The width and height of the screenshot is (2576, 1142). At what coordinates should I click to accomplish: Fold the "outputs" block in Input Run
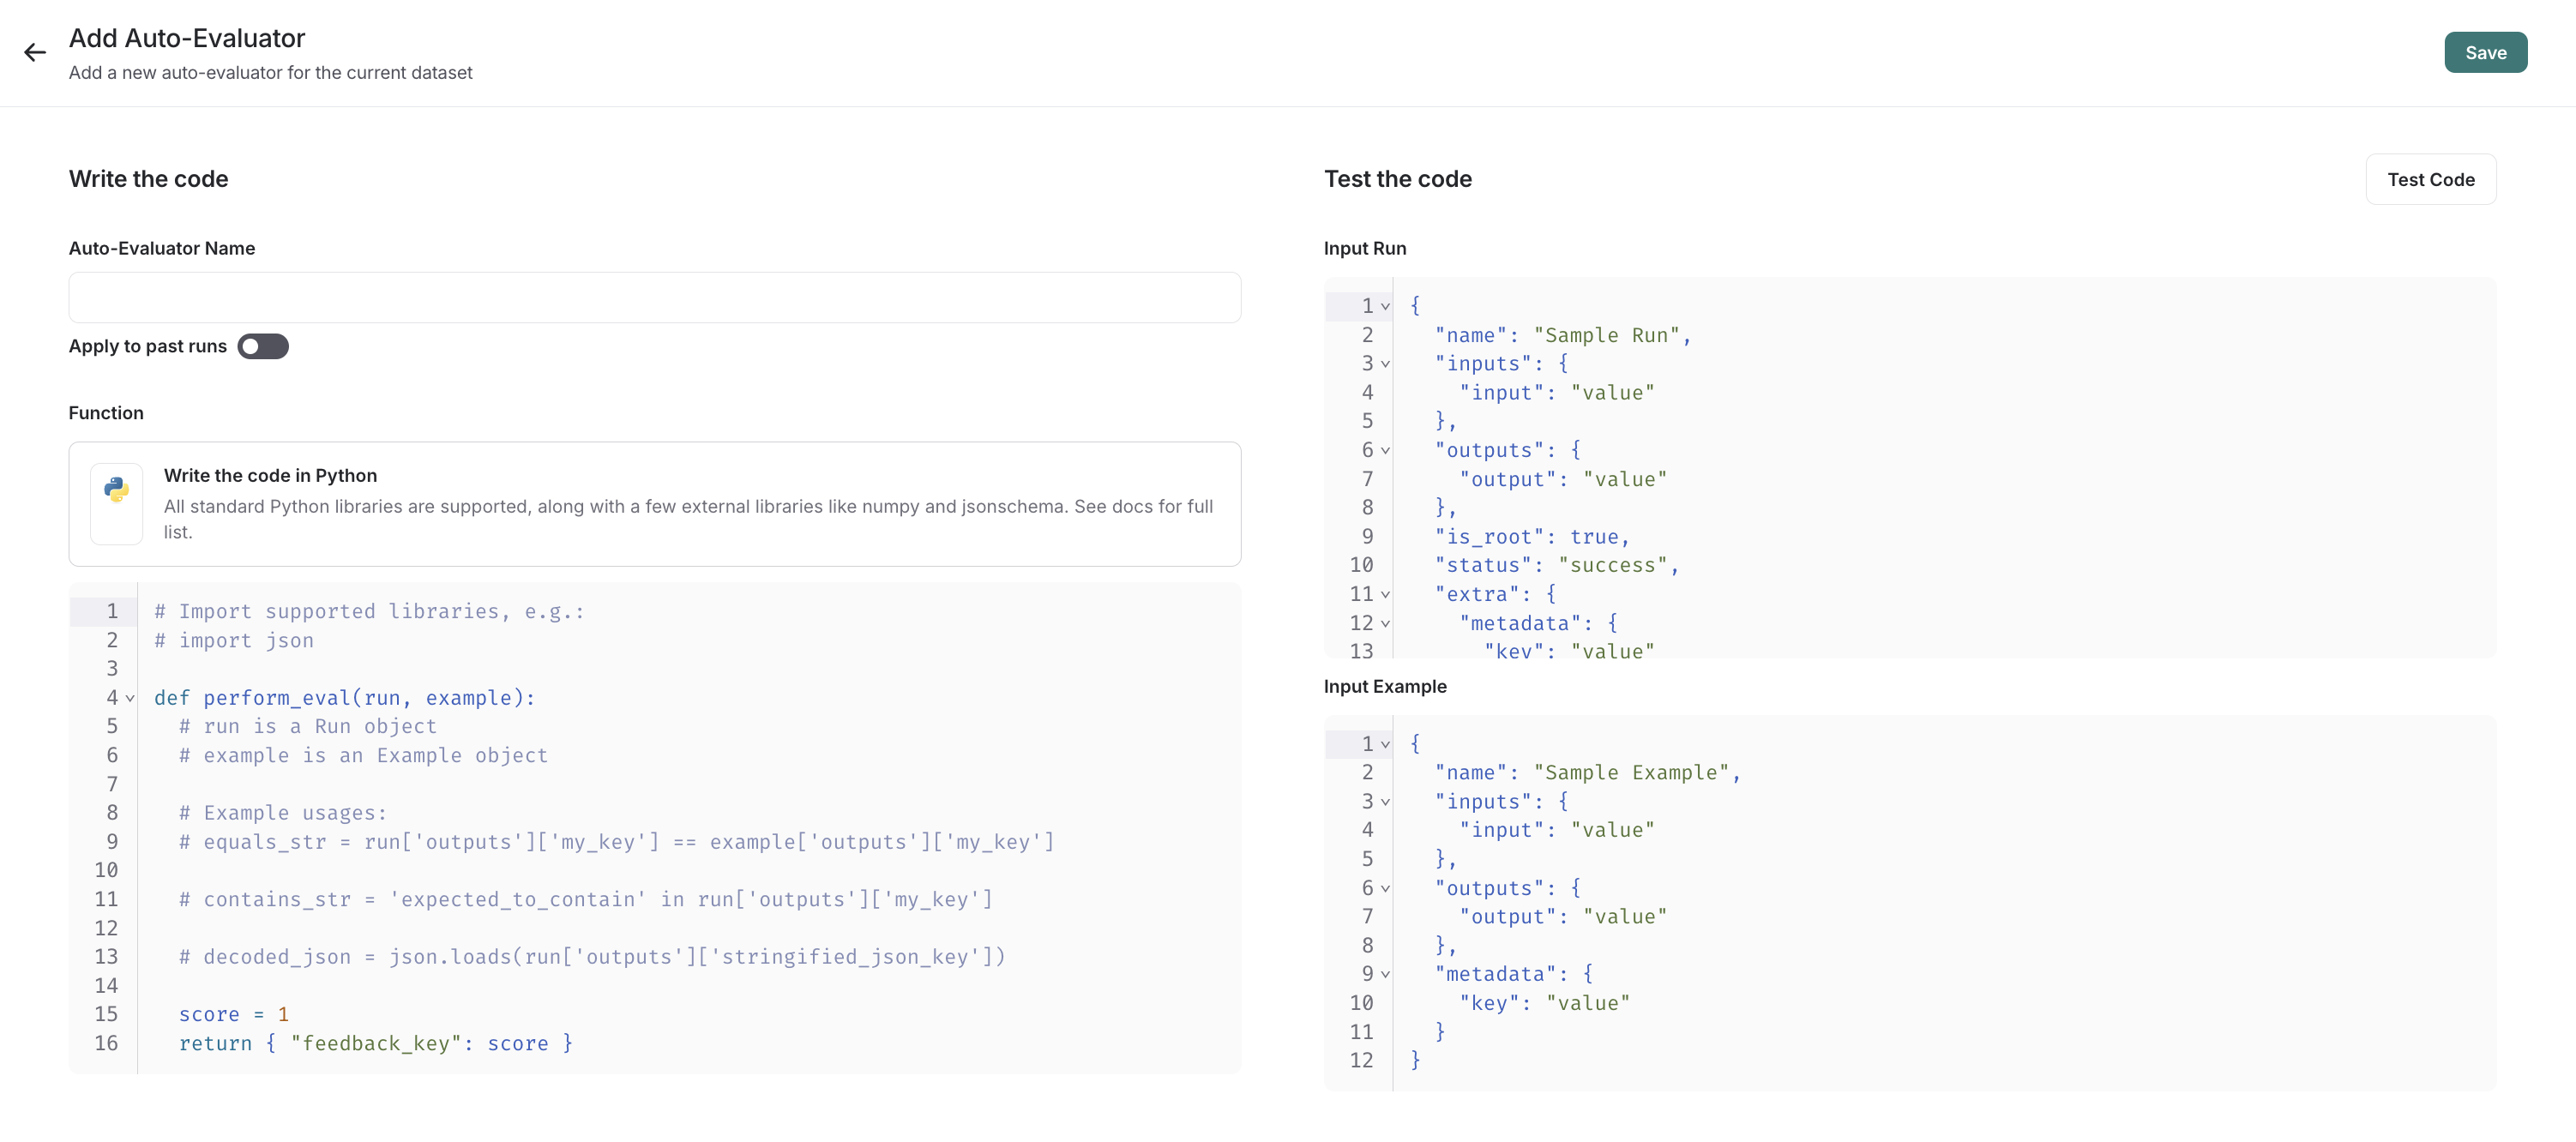[1385, 451]
